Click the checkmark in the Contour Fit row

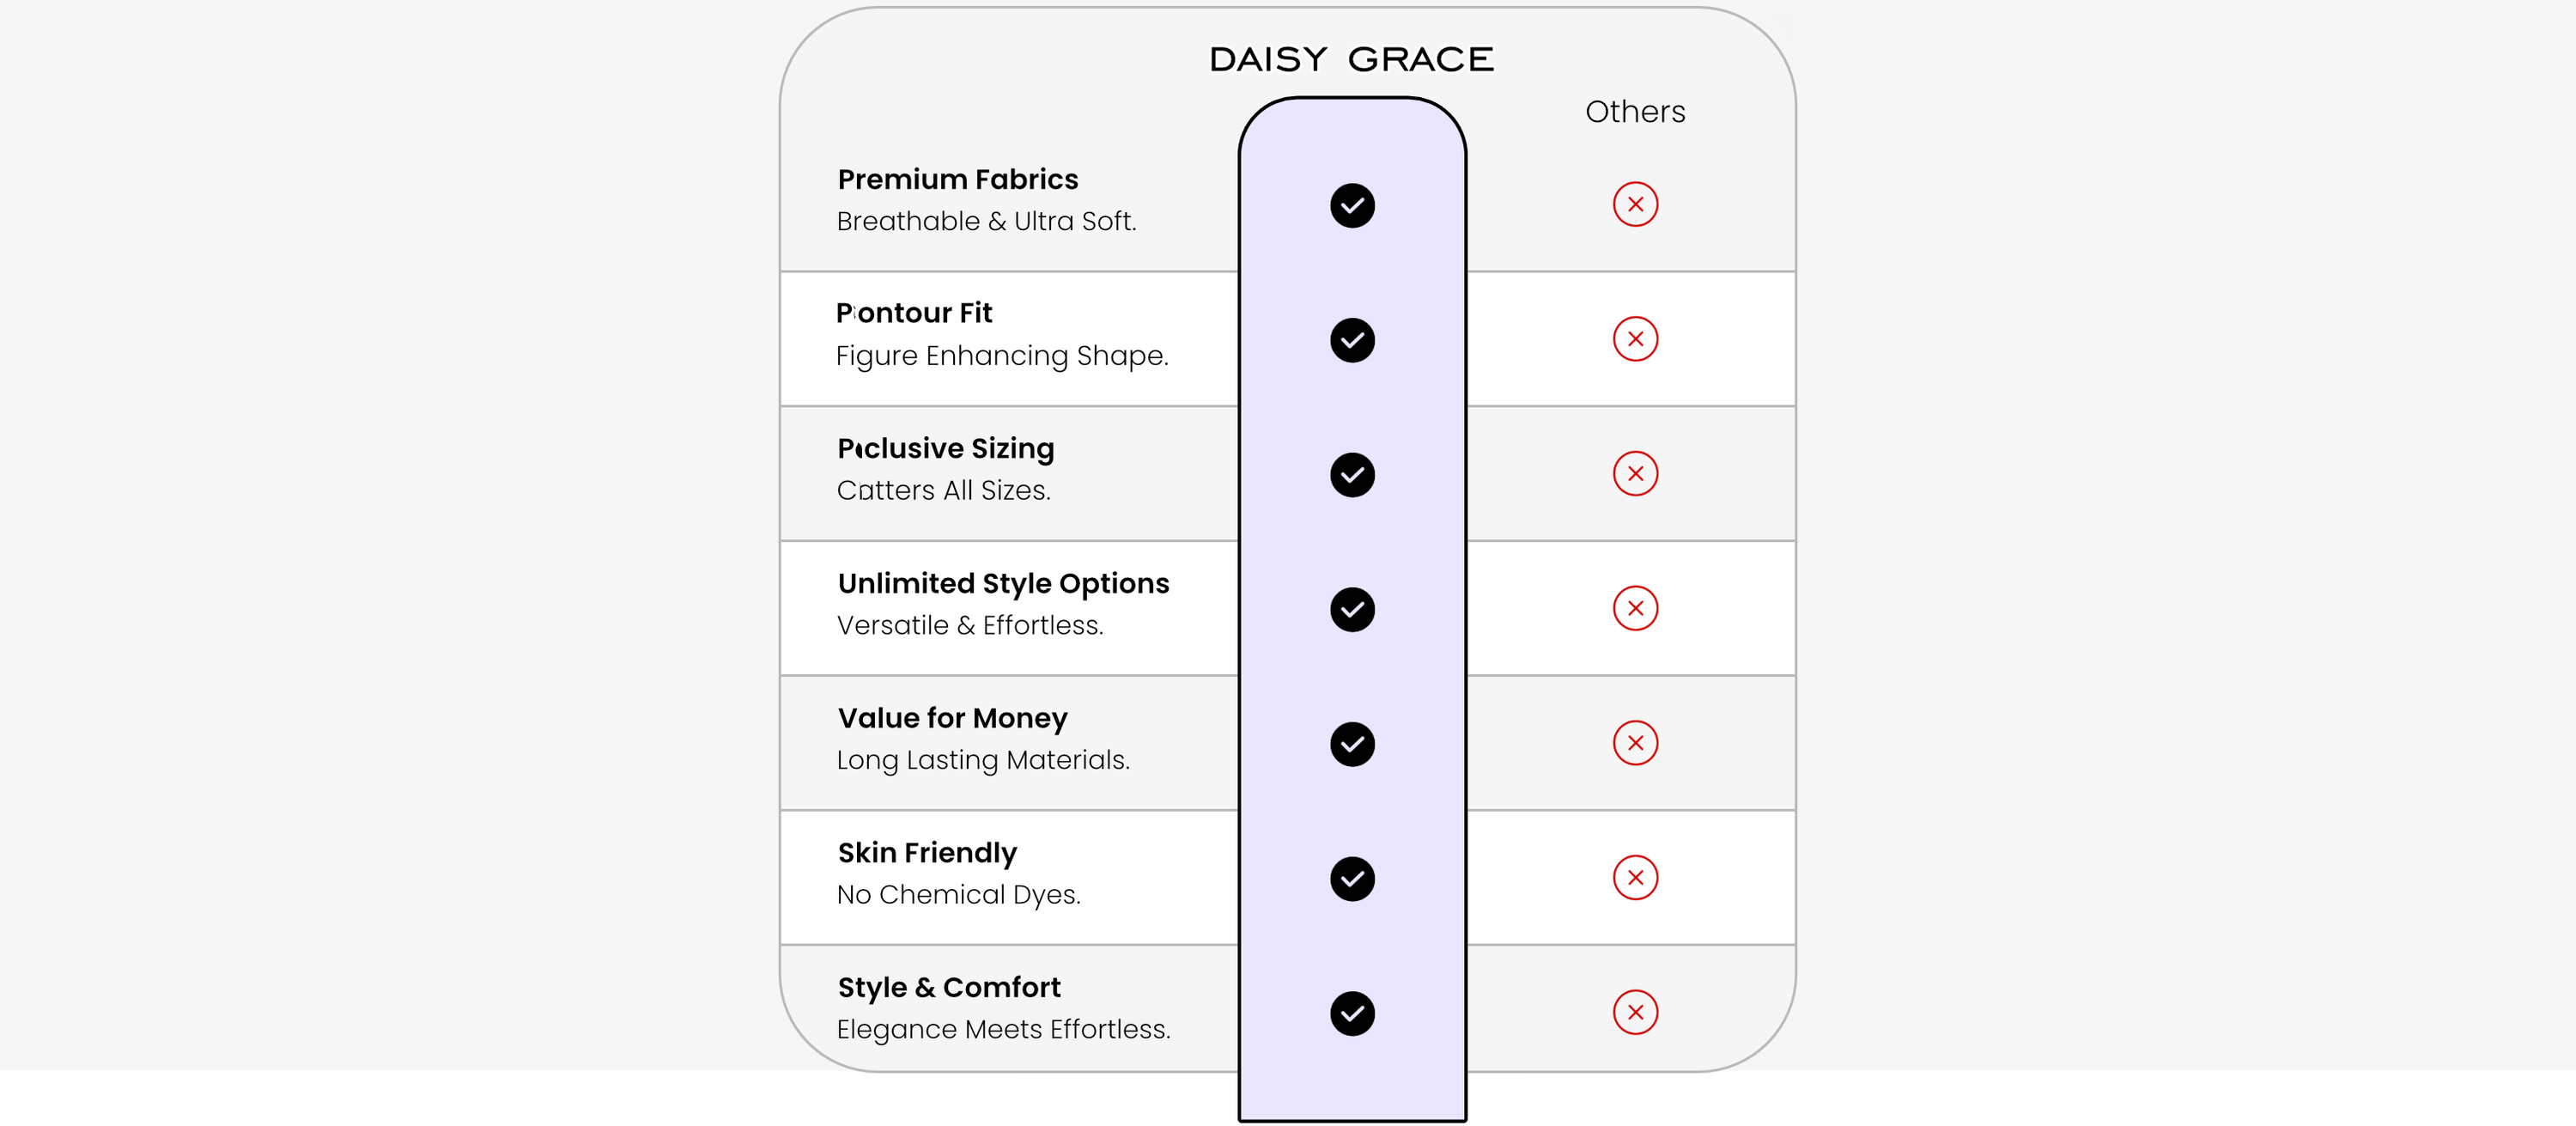tap(1352, 340)
